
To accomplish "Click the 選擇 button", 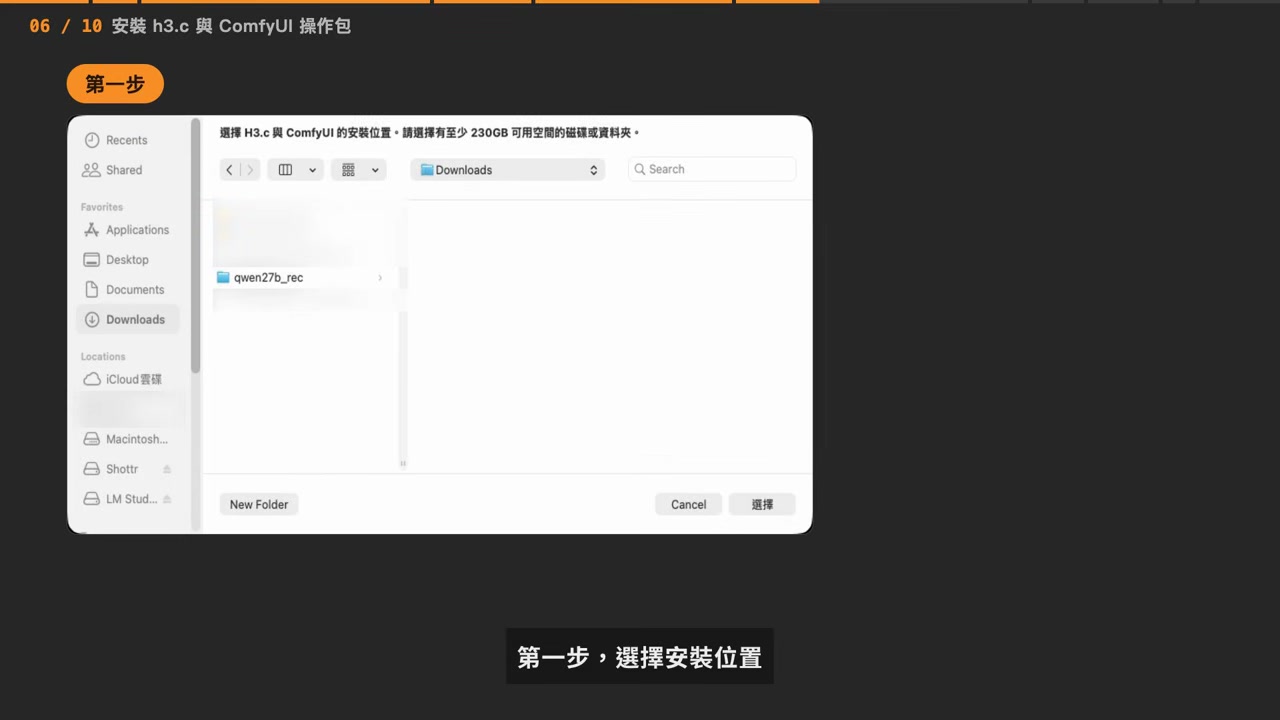I will click(x=762, y=504).
